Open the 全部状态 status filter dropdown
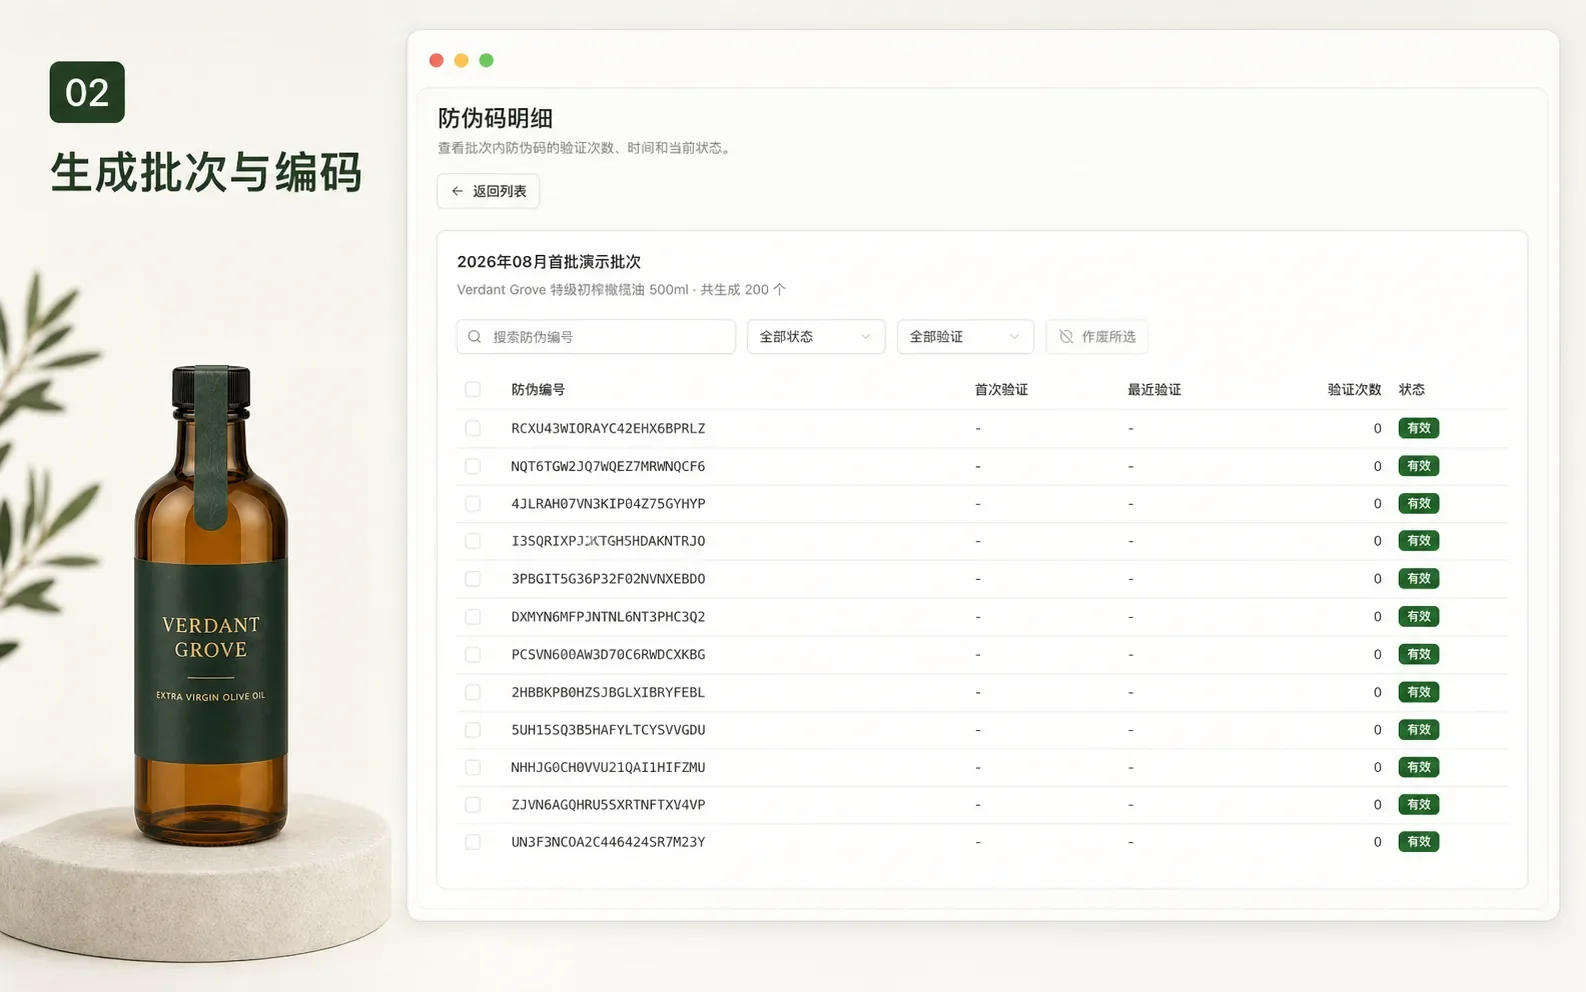Screen dimensions: 1586x992 click(816, 337)
